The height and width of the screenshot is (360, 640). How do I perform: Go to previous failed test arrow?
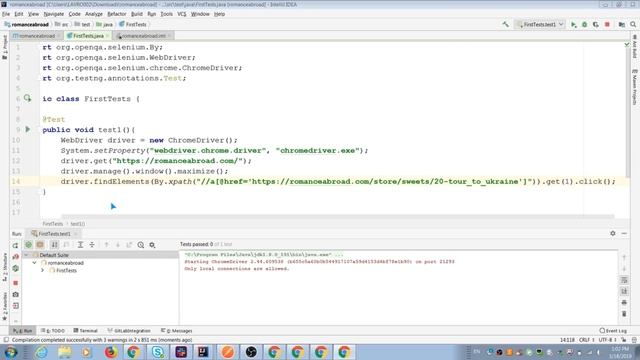(x=106, y=245)
